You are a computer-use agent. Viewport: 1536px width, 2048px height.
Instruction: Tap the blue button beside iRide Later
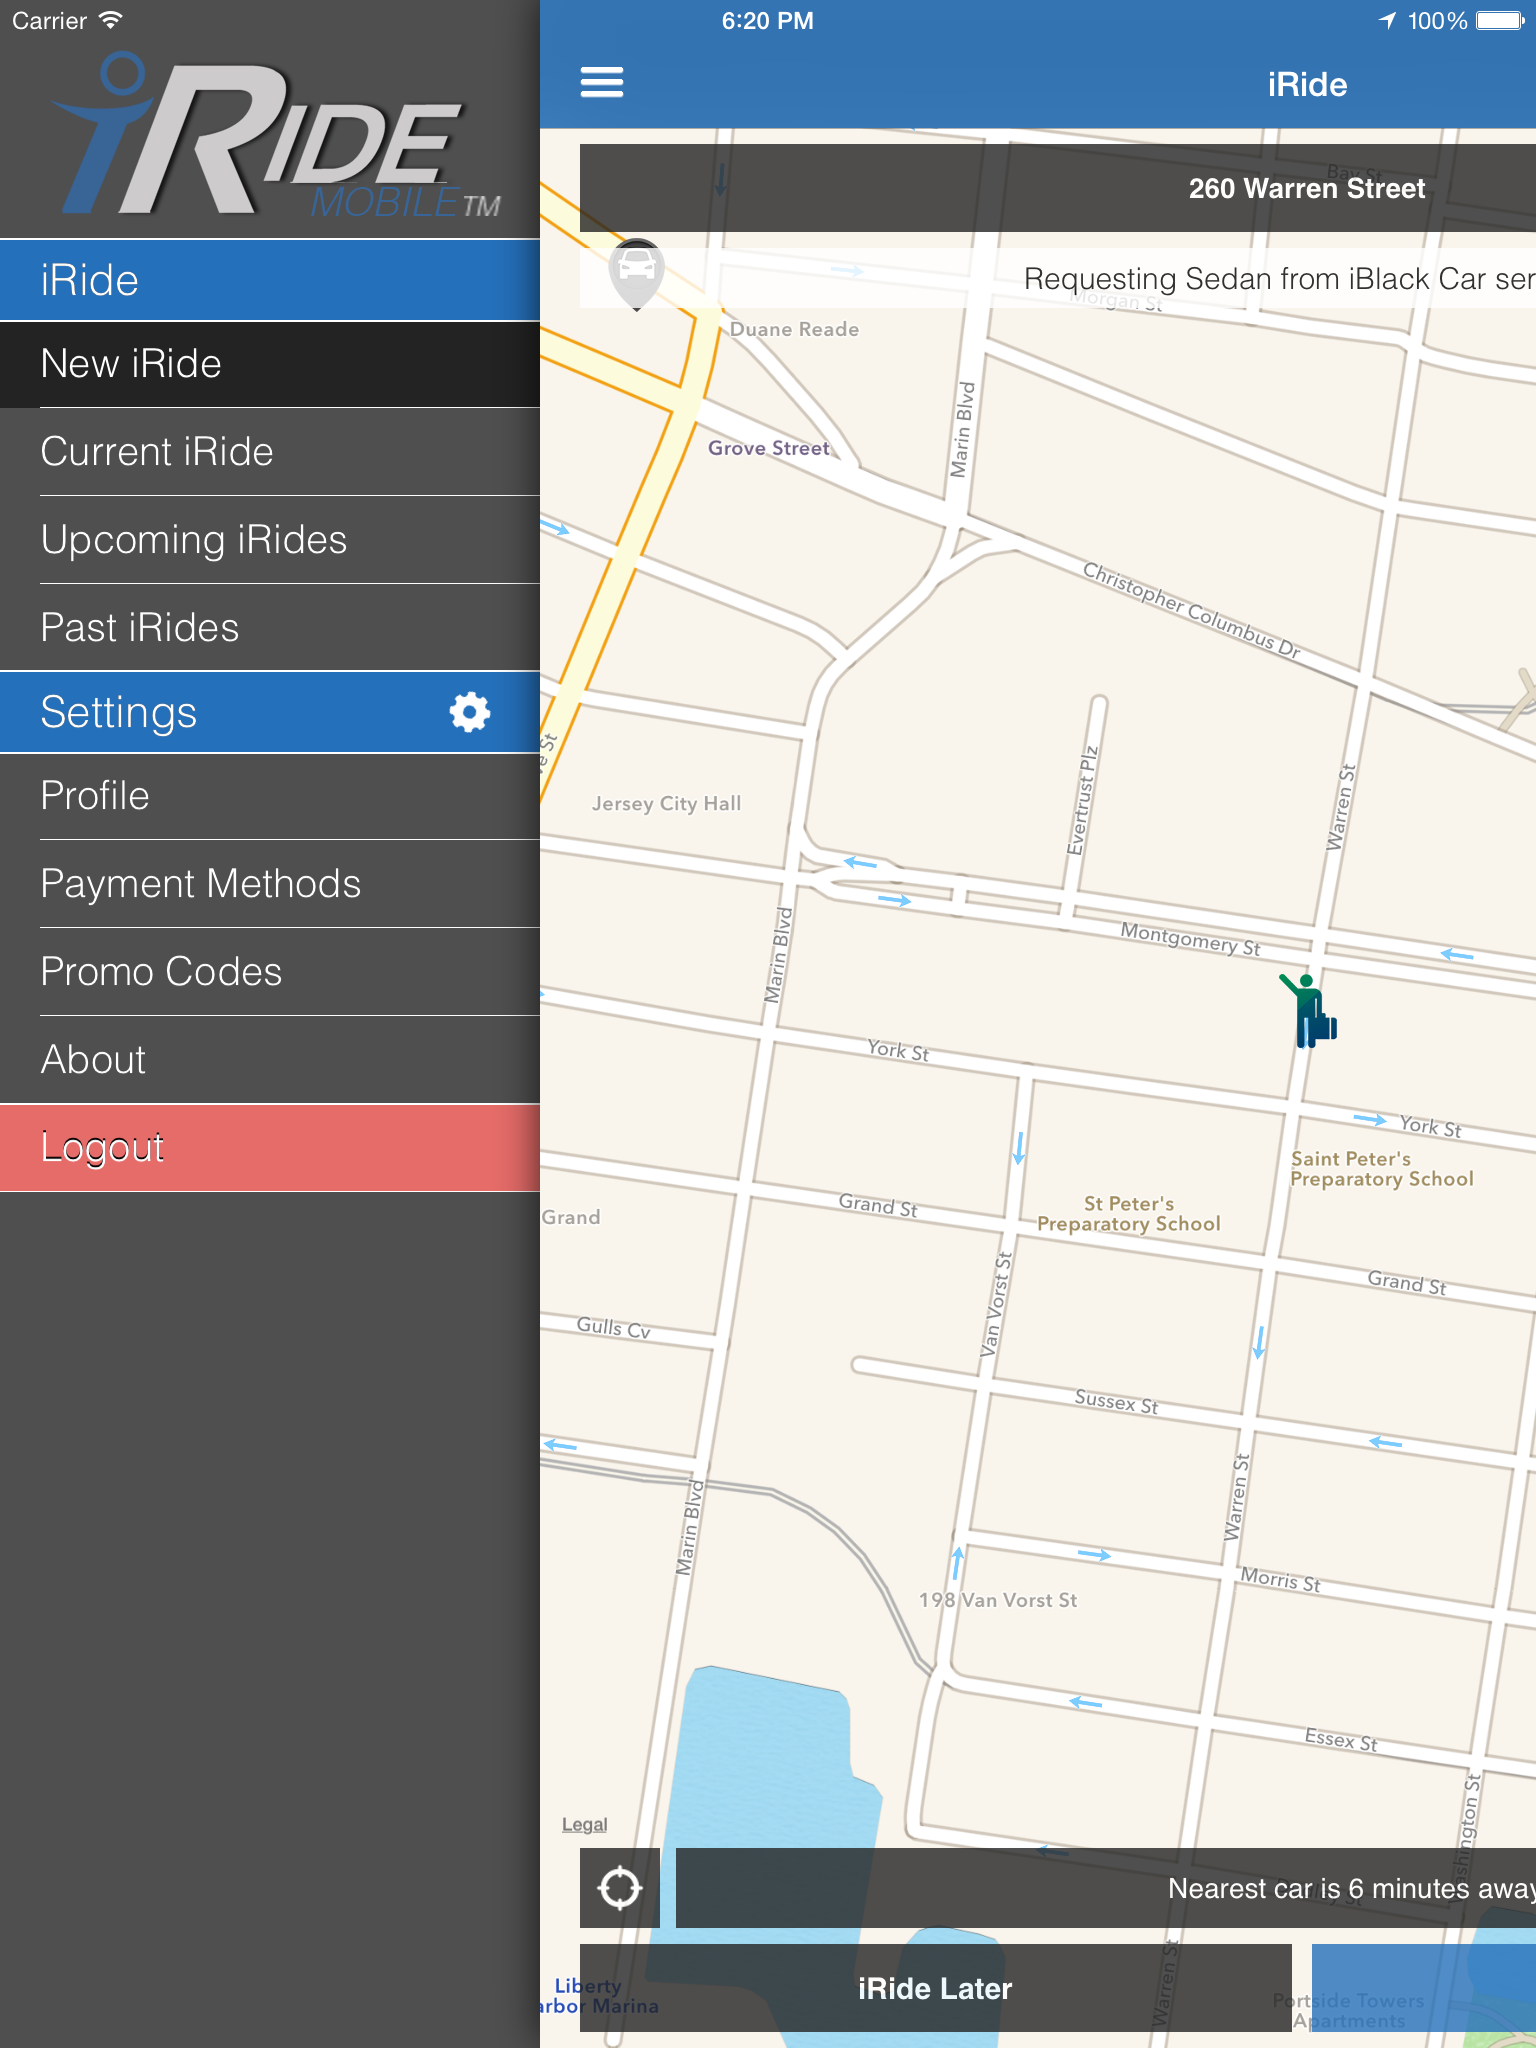(x=1424, y=1988)
